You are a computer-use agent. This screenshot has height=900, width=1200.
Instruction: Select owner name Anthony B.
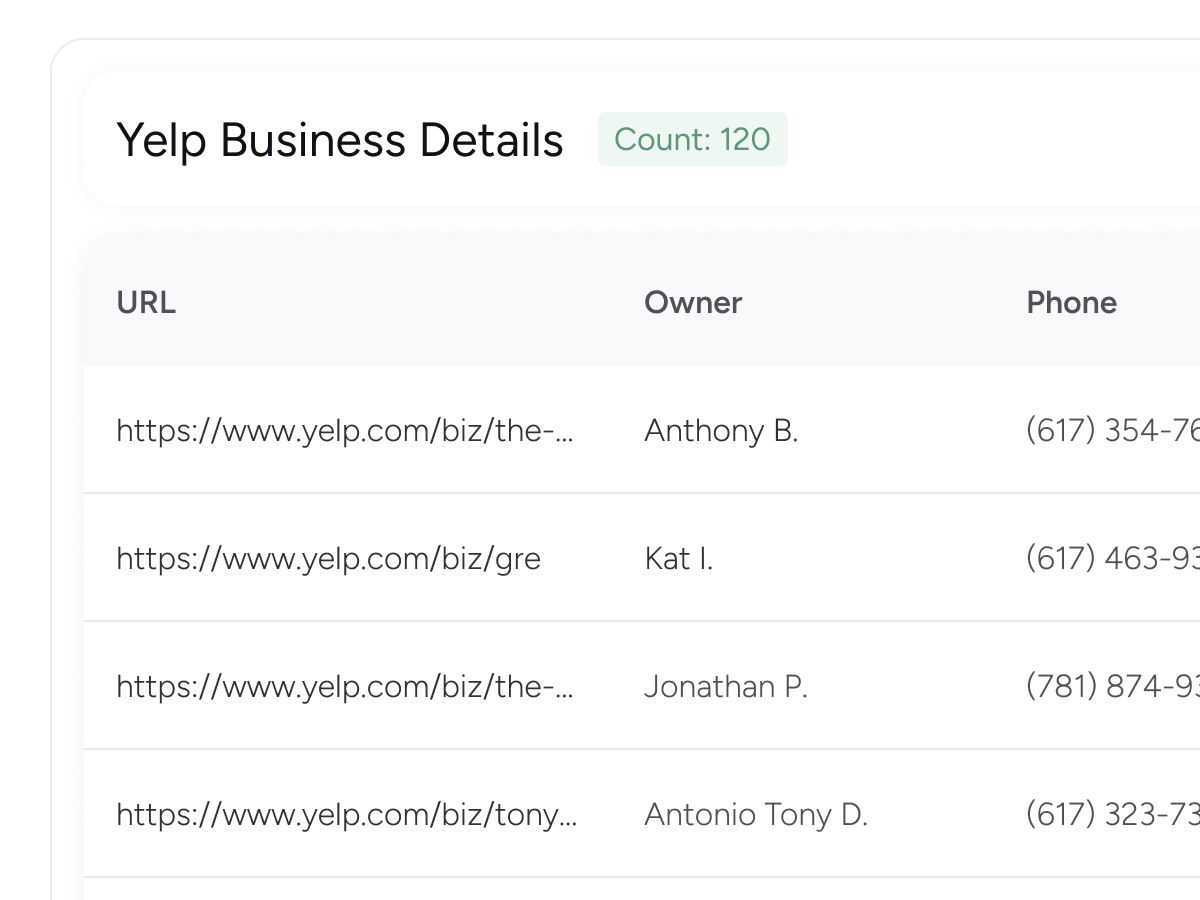[721, 431]
